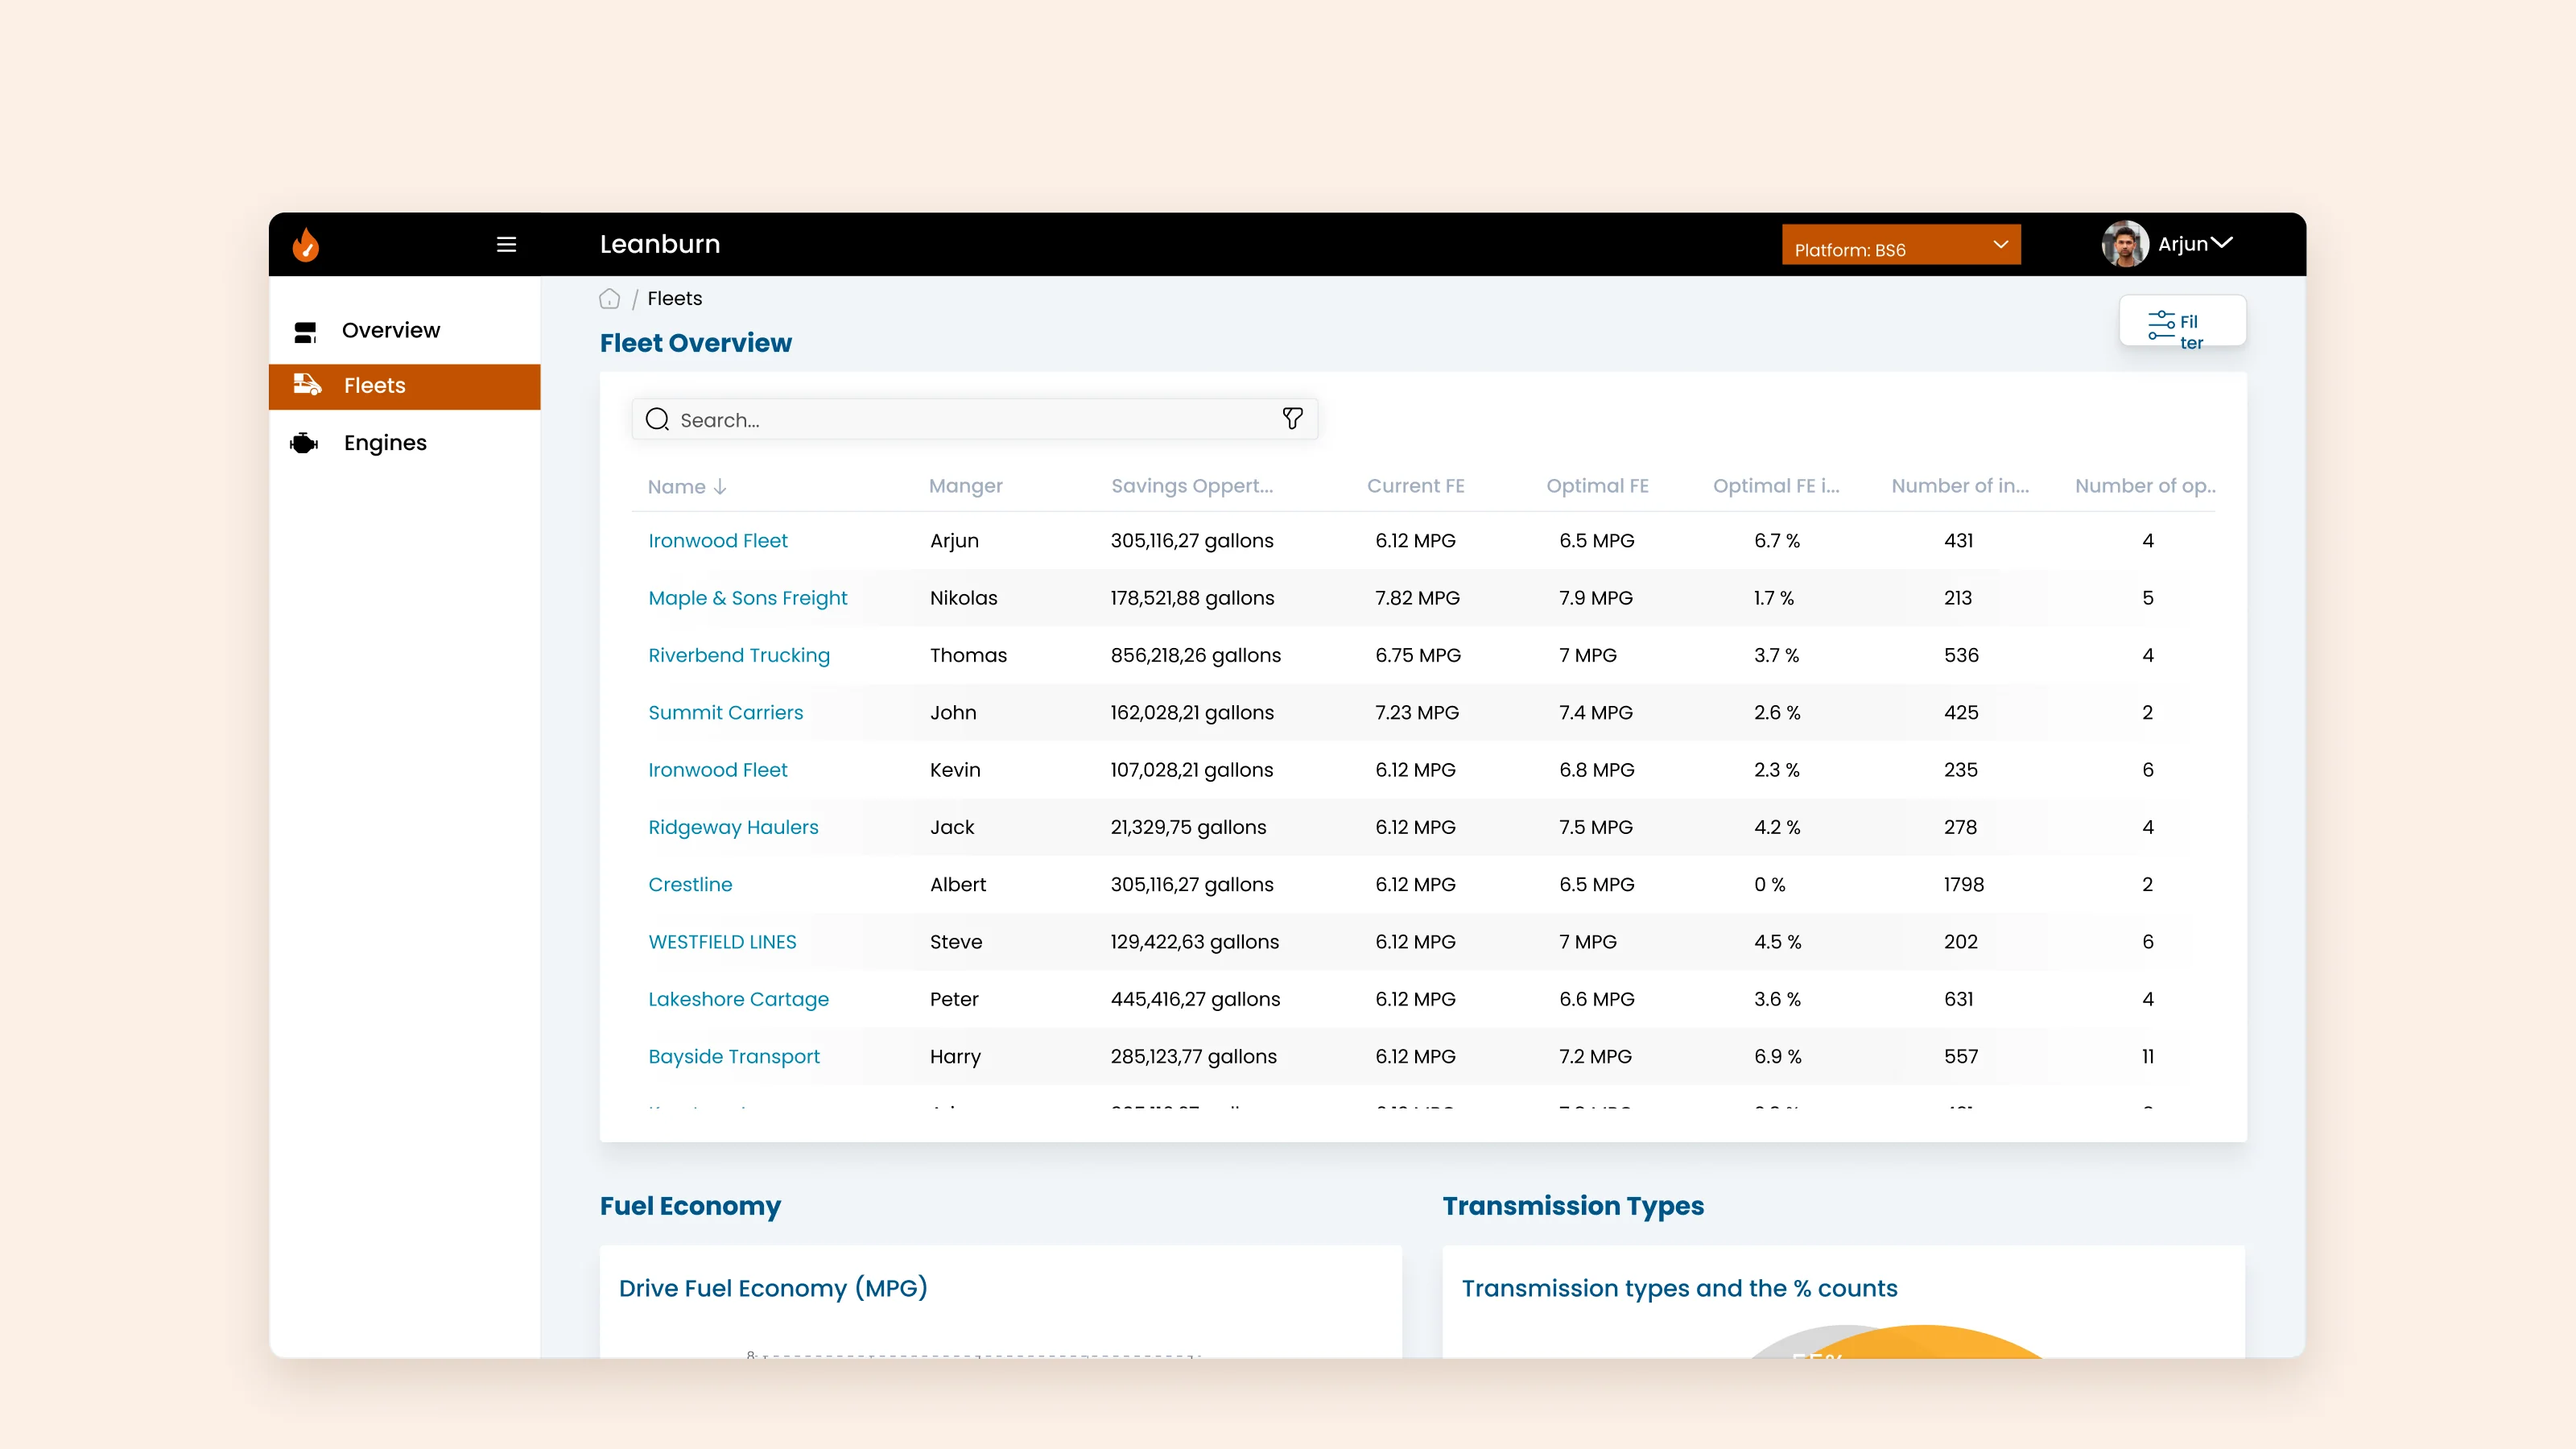Open the Lakeshore Cartage link
The width and height of the screenshot is (2576, 1449).
click(738, 999)
